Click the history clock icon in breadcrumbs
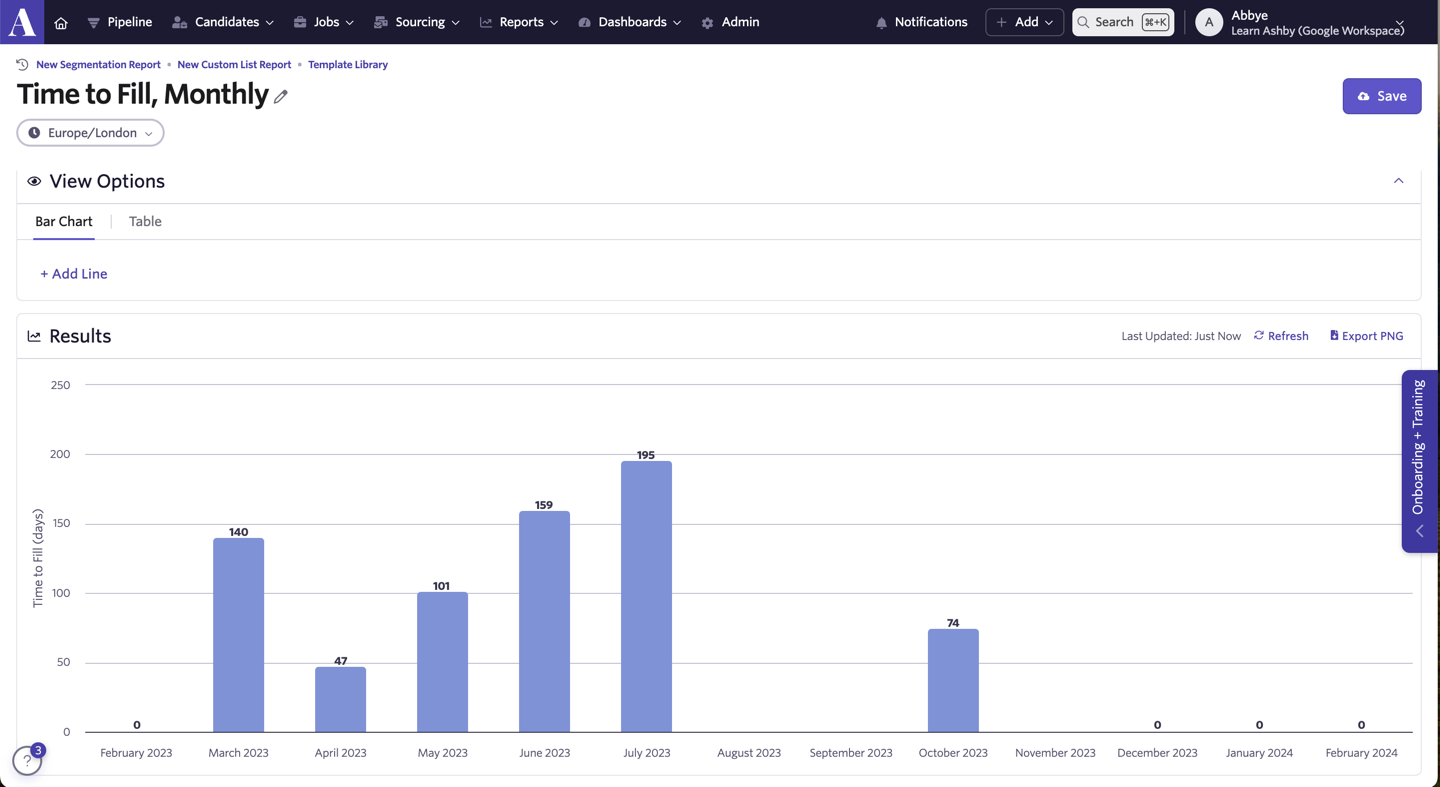The height and width of the screenshot is (787, 1440). pyautogui.click(x=22, y=64)
